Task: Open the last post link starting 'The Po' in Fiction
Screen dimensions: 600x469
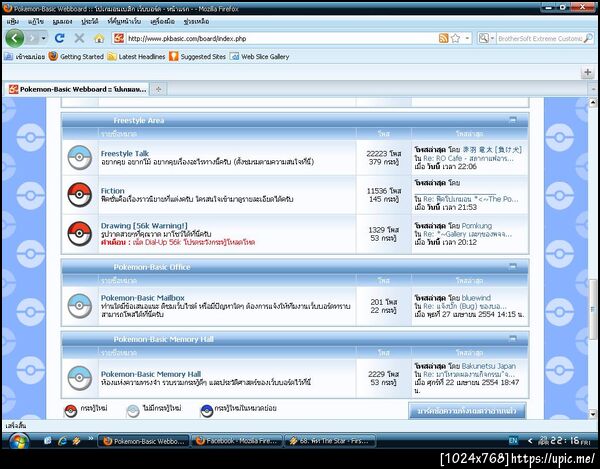Action: pos(471,199)
